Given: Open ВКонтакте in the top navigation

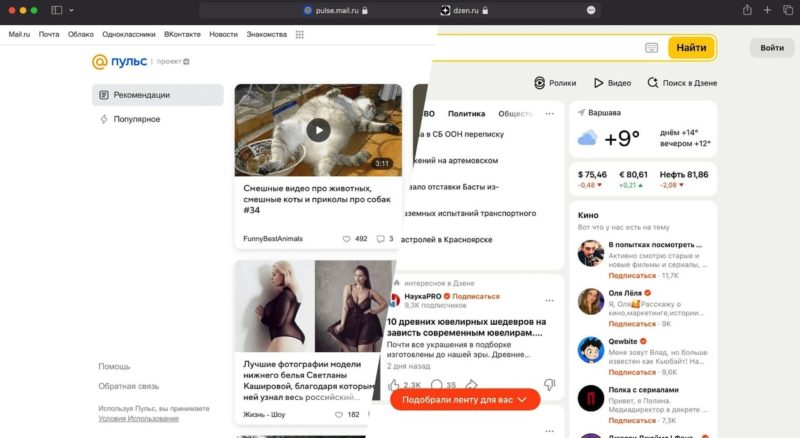Looking at the screenshot, I should tap(182, 34).
